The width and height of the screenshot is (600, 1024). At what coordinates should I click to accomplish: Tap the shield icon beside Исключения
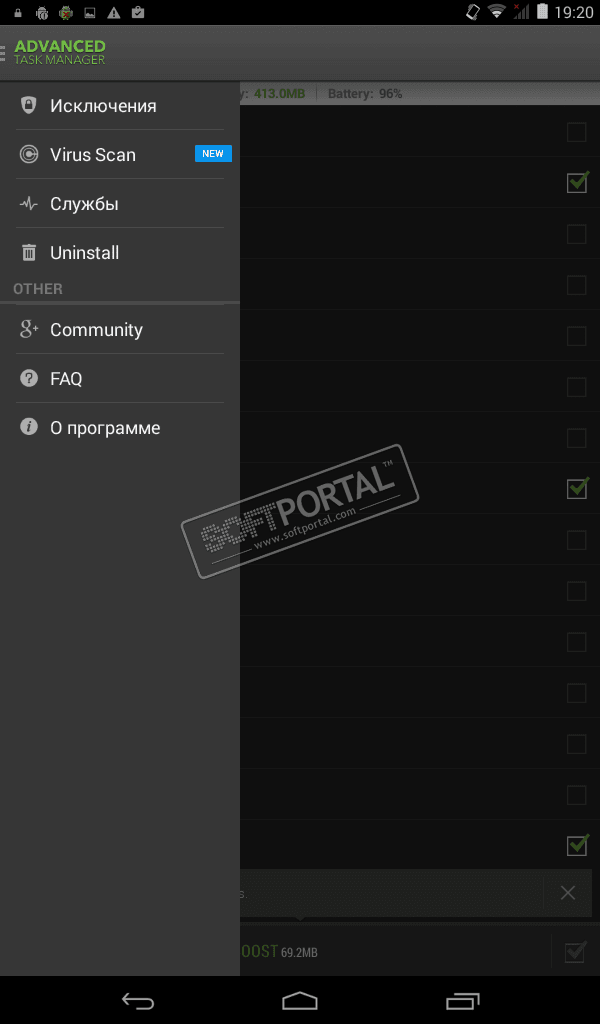[x=28, y=105]
